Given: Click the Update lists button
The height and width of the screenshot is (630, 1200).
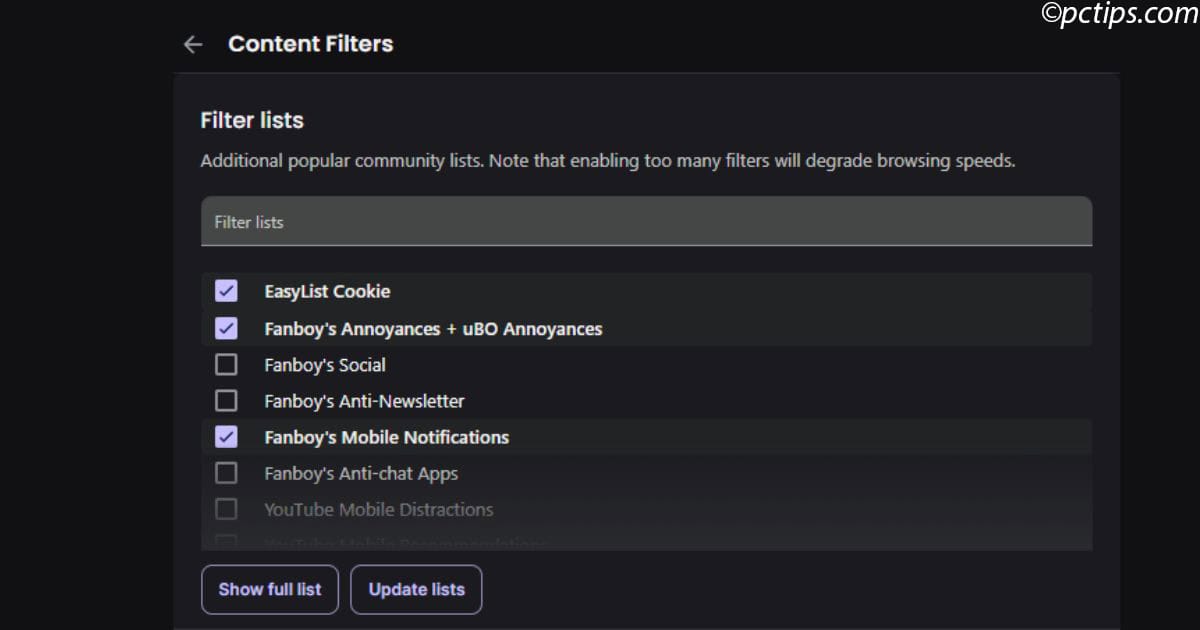Looking at the screenshot, I should pos(416,589).
